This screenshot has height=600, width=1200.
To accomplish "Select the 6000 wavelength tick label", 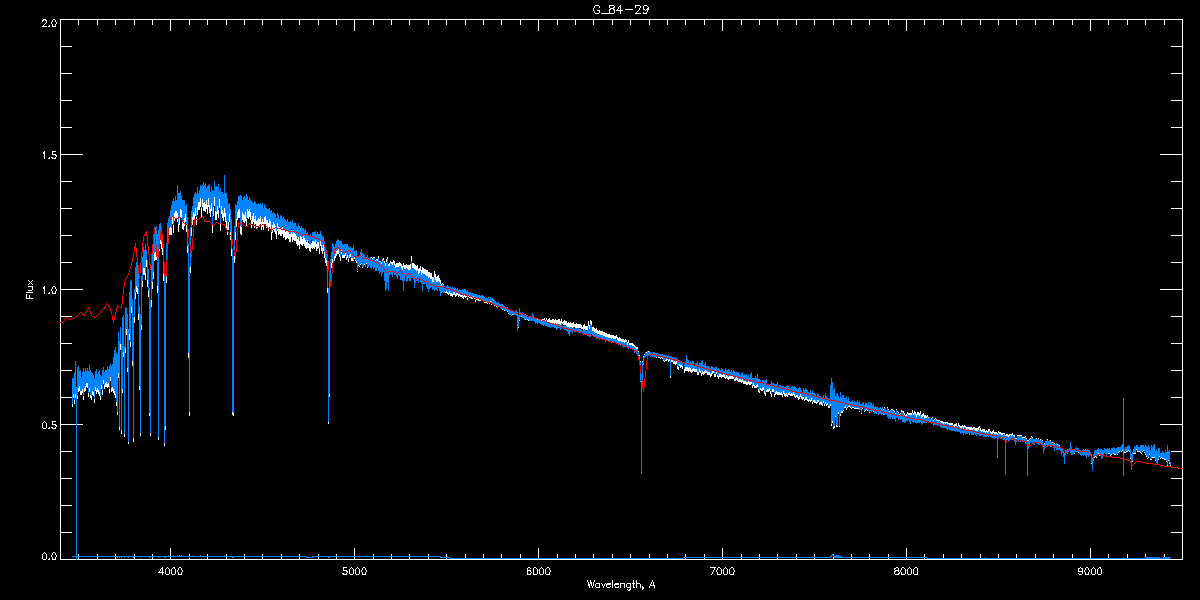I will coord(538,571).
